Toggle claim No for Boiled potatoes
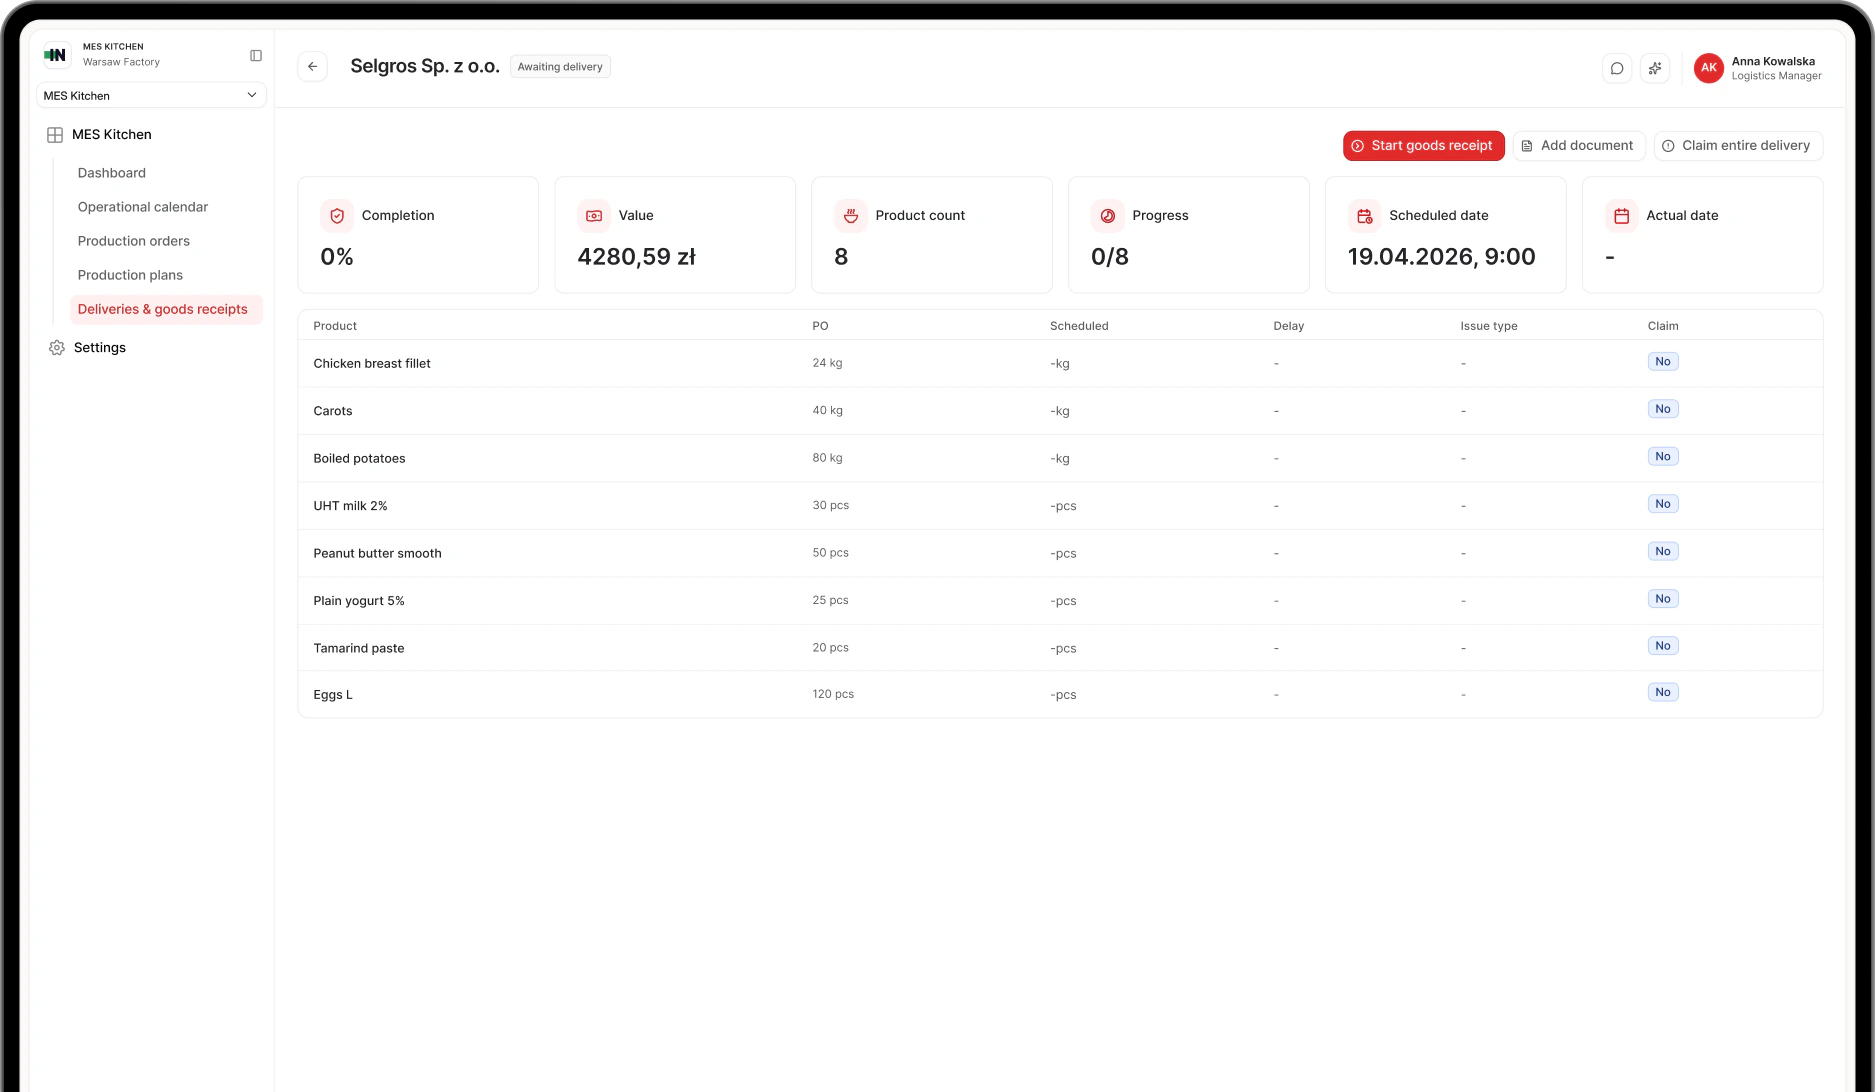 (1663, 457)
